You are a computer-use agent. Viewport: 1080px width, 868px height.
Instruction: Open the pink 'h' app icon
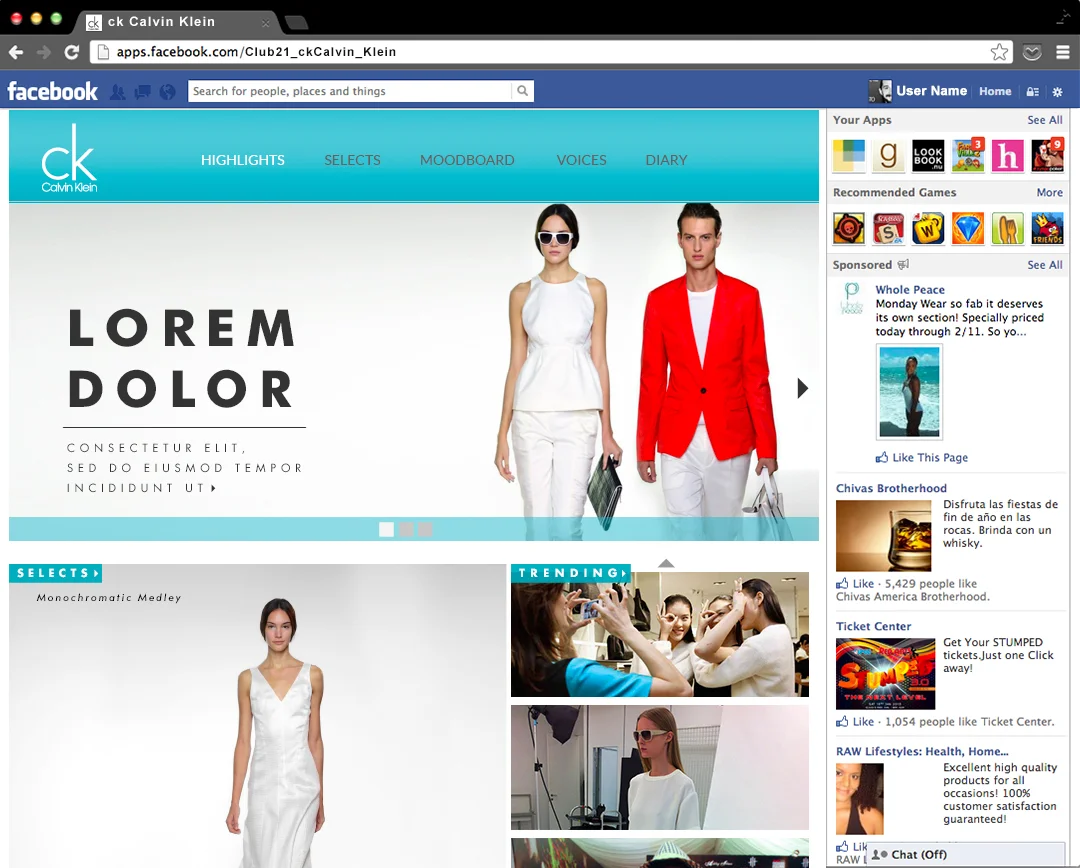(1008, 155)
